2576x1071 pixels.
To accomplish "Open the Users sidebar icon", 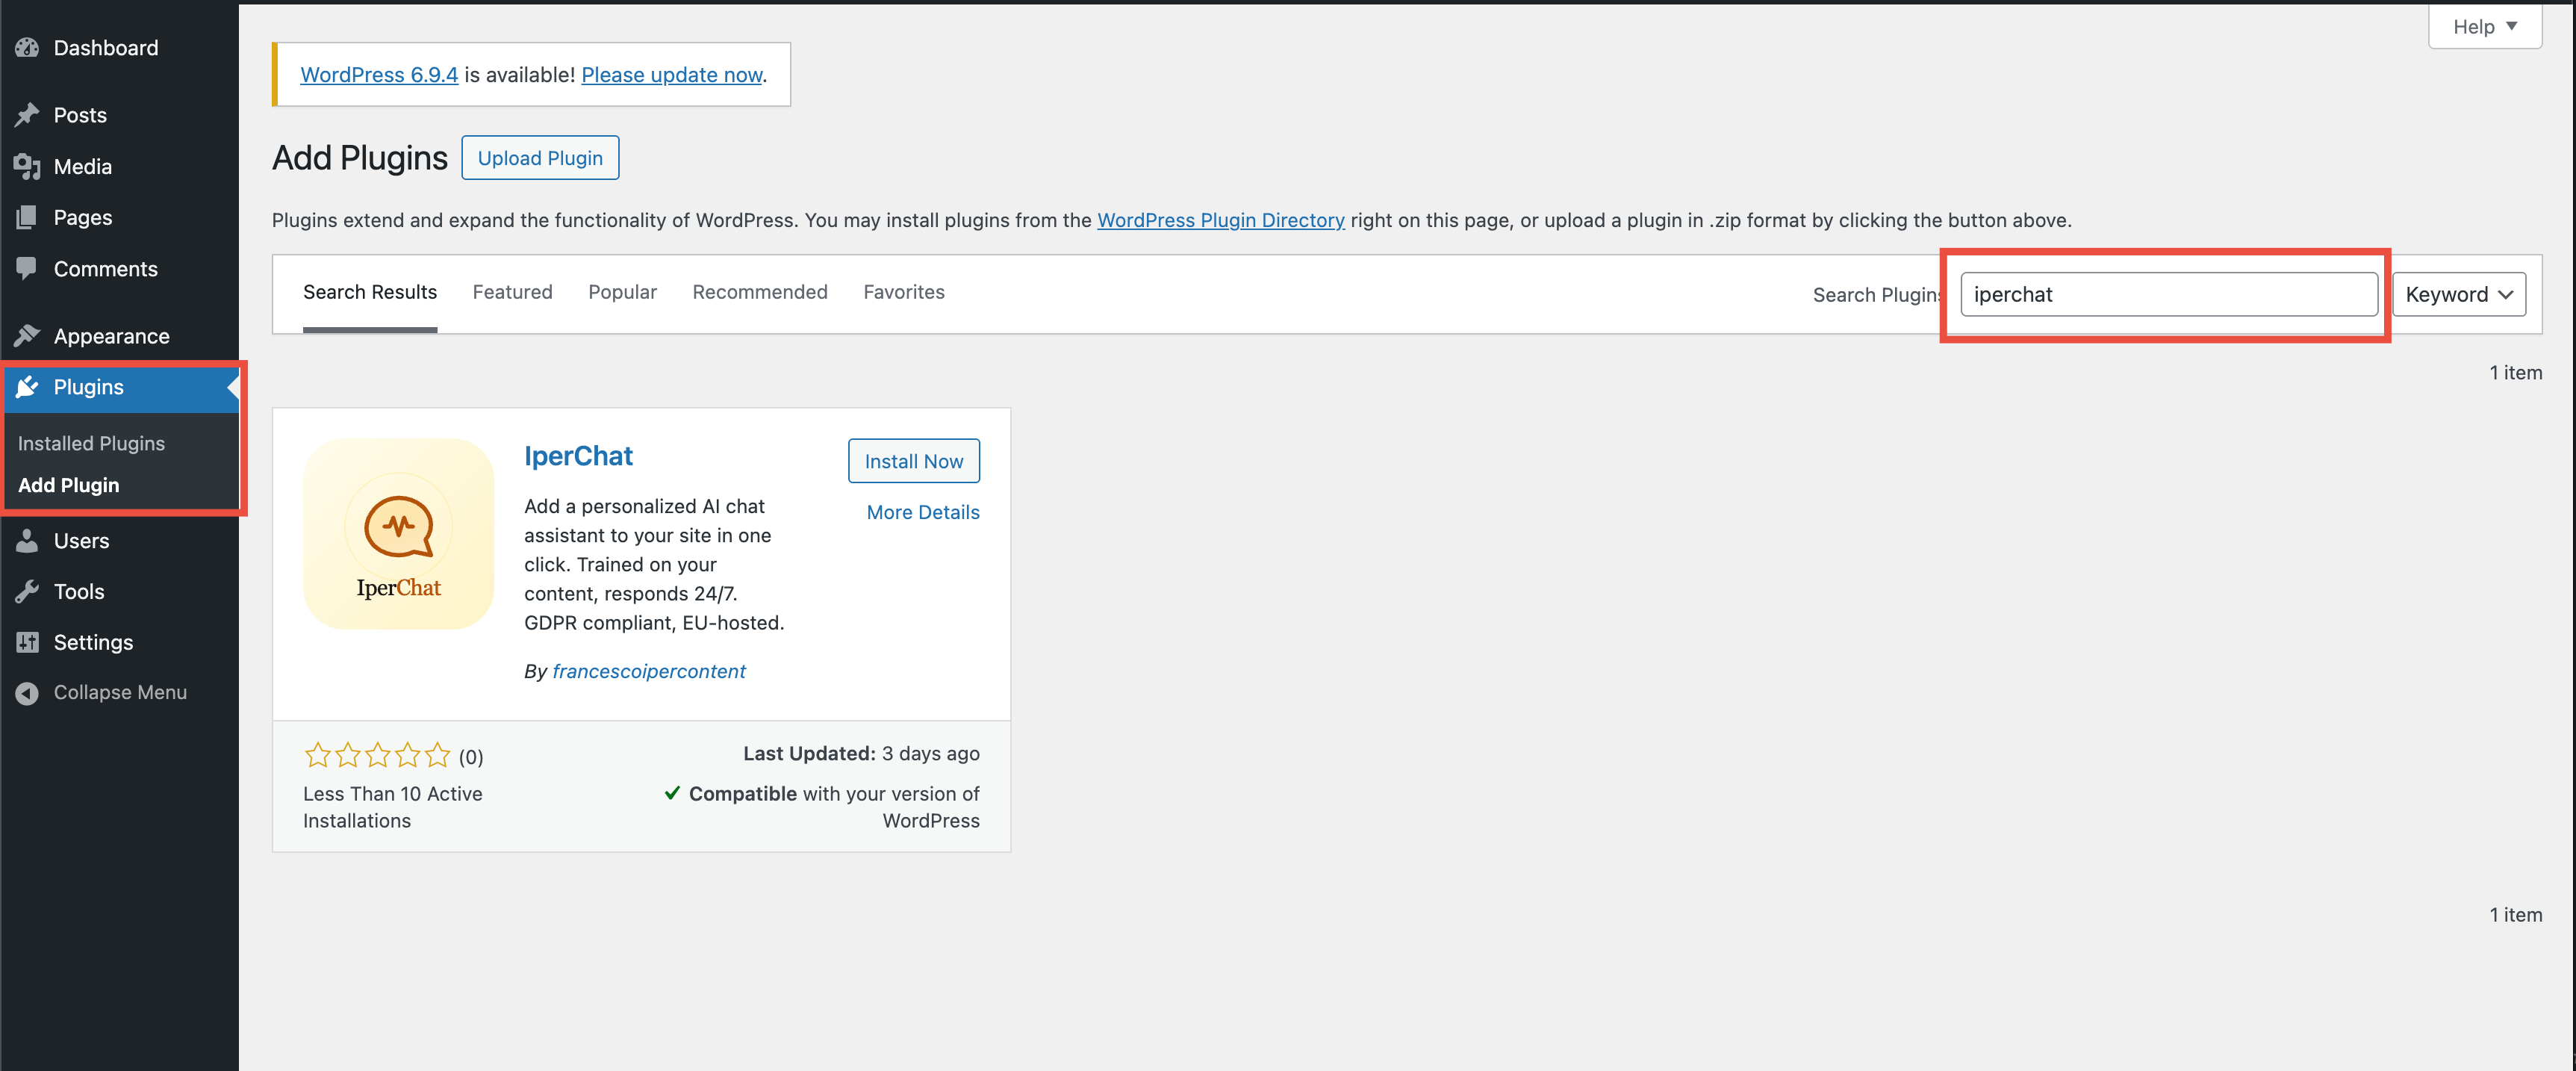I will coord(28,540).
